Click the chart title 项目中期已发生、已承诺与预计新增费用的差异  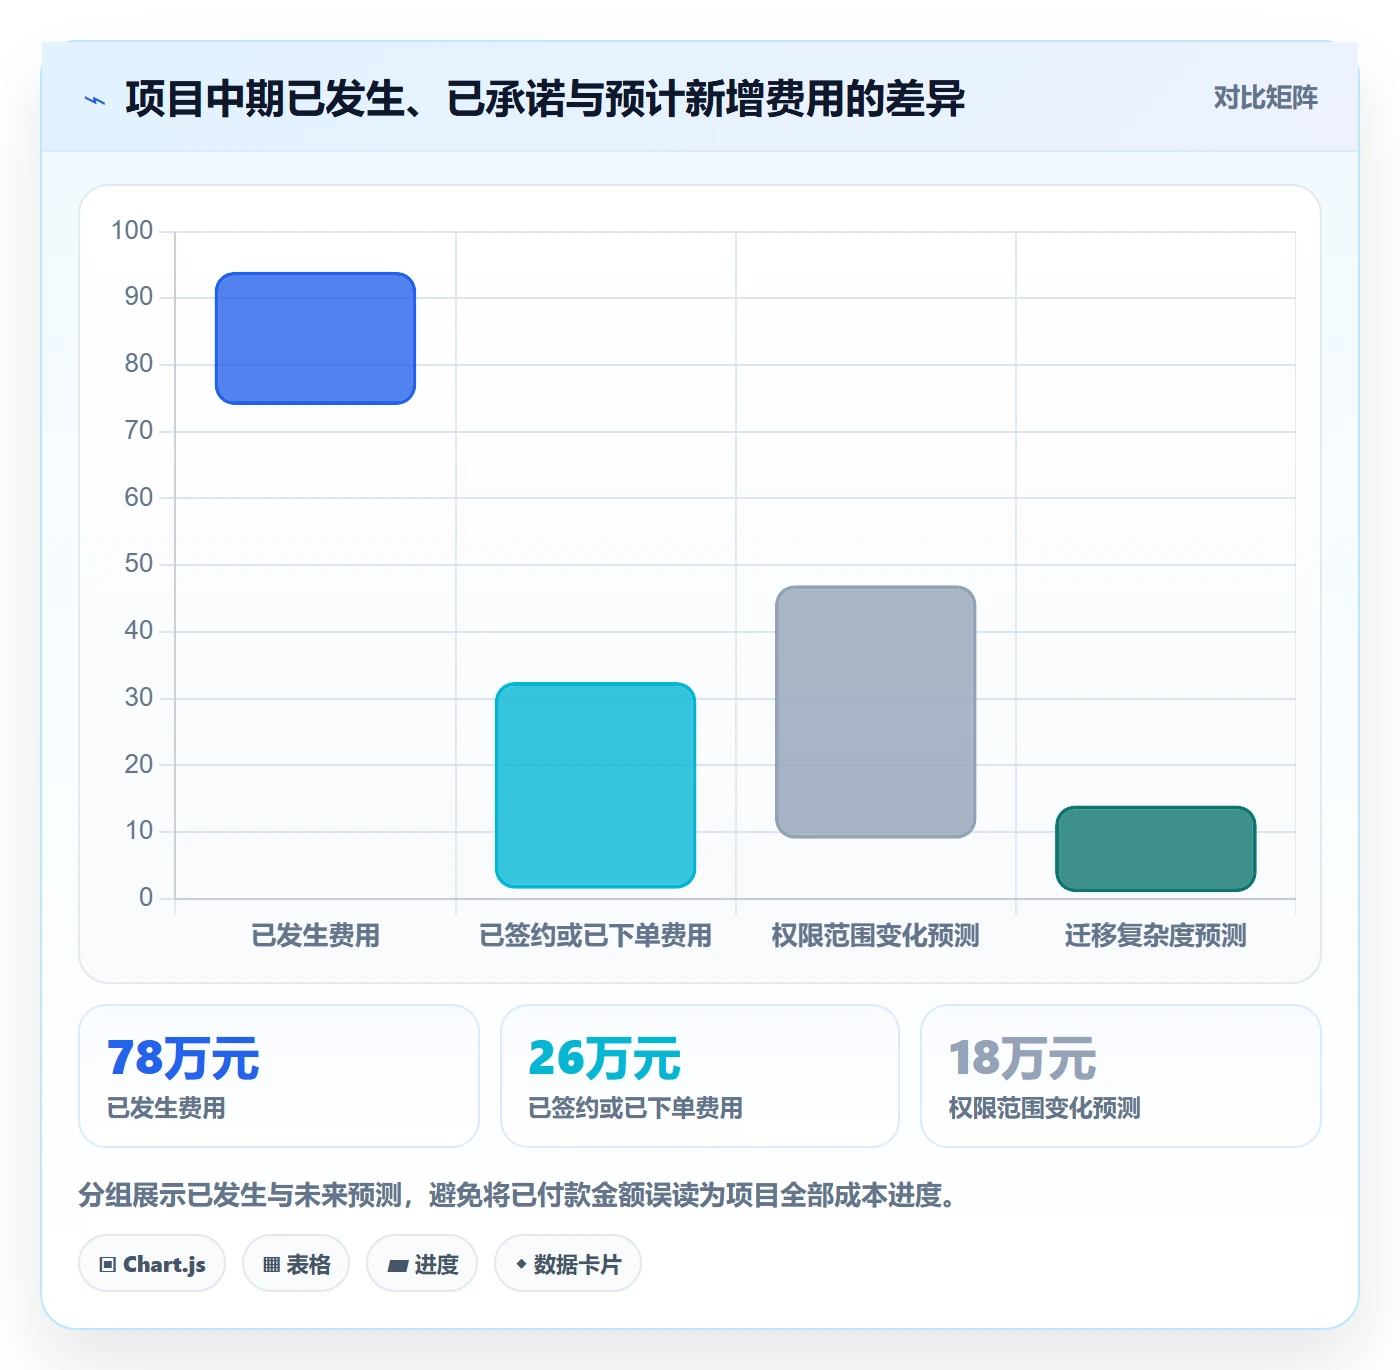(545, 99)
